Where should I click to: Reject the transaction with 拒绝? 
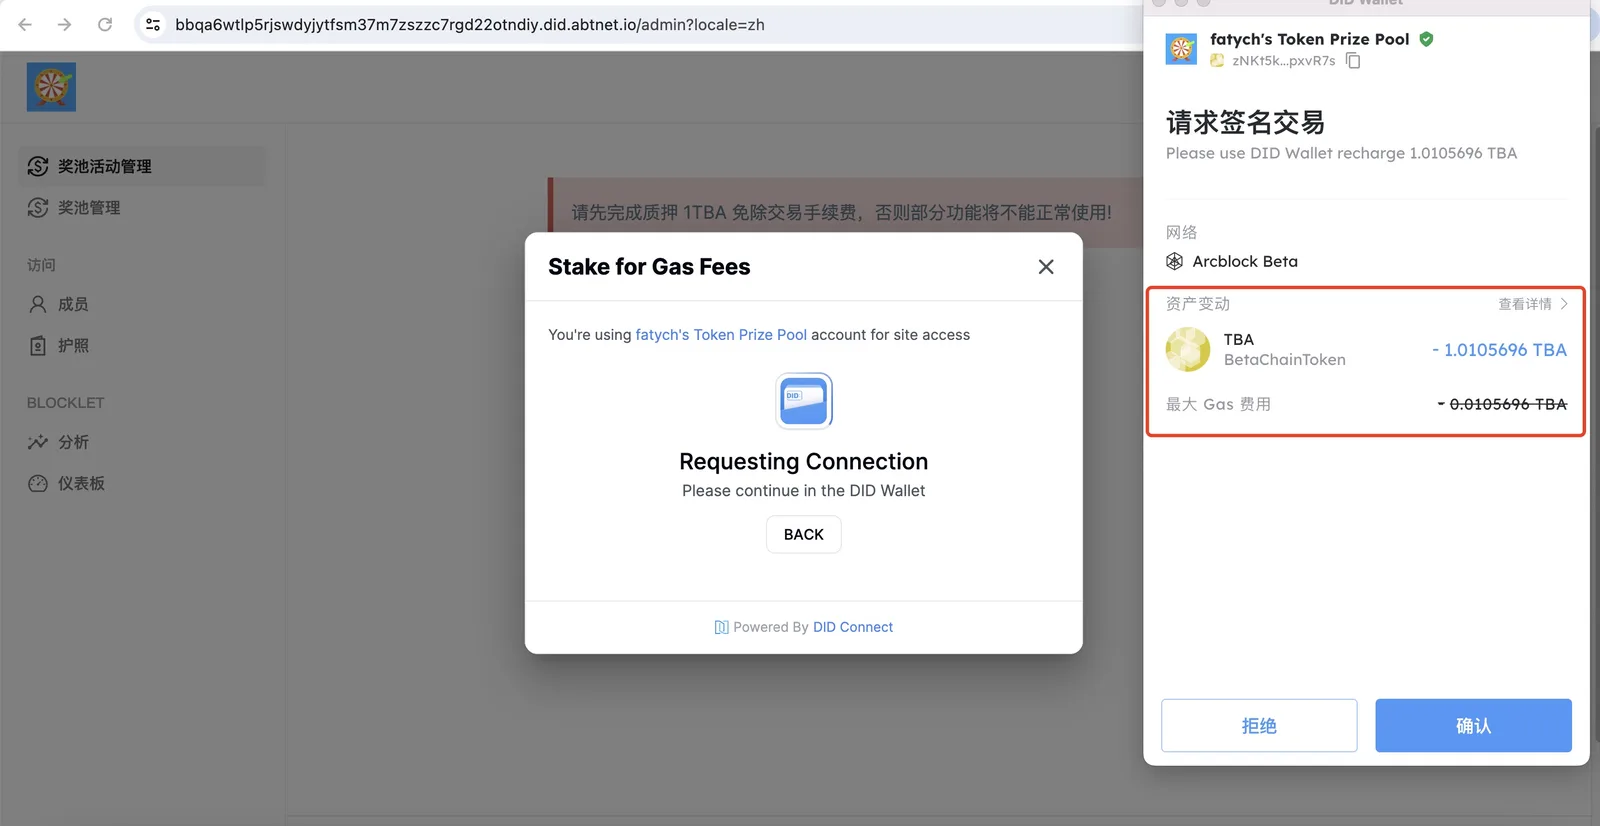pos(1259,726)
